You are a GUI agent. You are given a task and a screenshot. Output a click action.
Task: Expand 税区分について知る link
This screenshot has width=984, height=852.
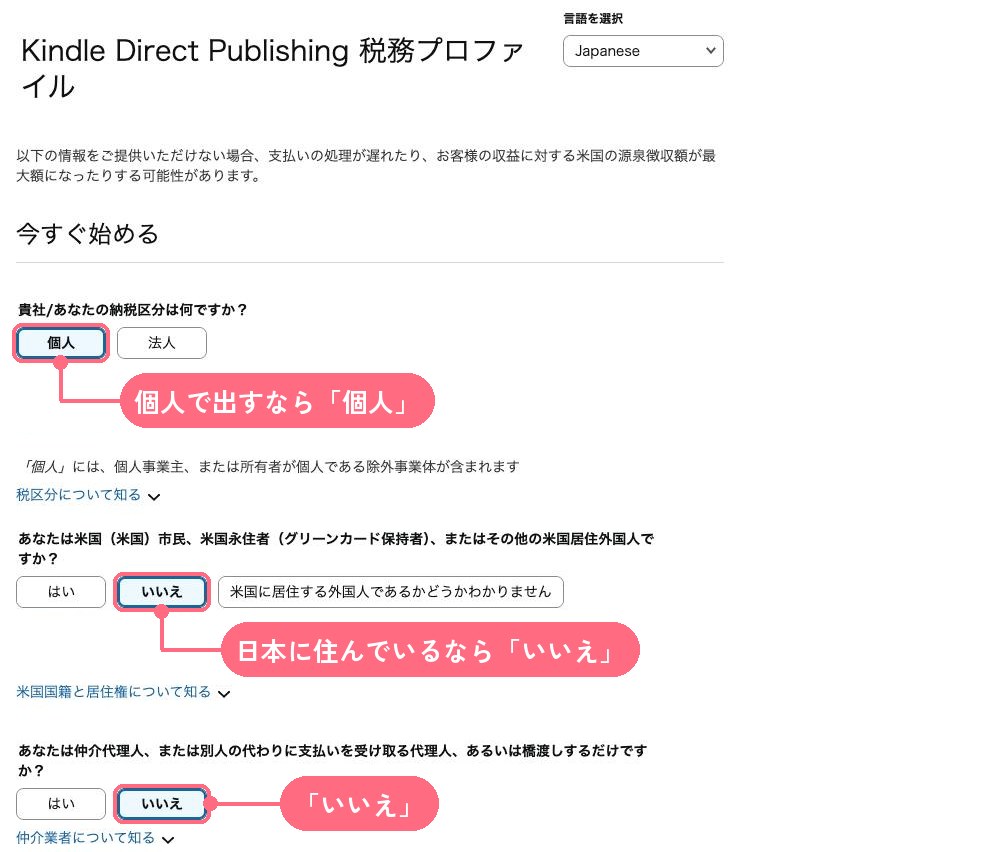click(78, 495)
